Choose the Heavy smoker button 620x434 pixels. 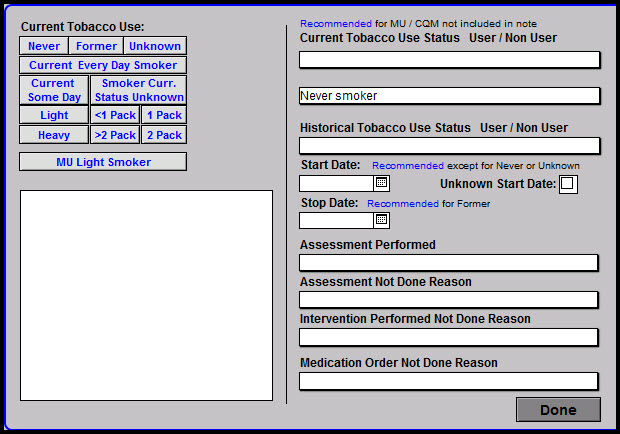[54, 135]
